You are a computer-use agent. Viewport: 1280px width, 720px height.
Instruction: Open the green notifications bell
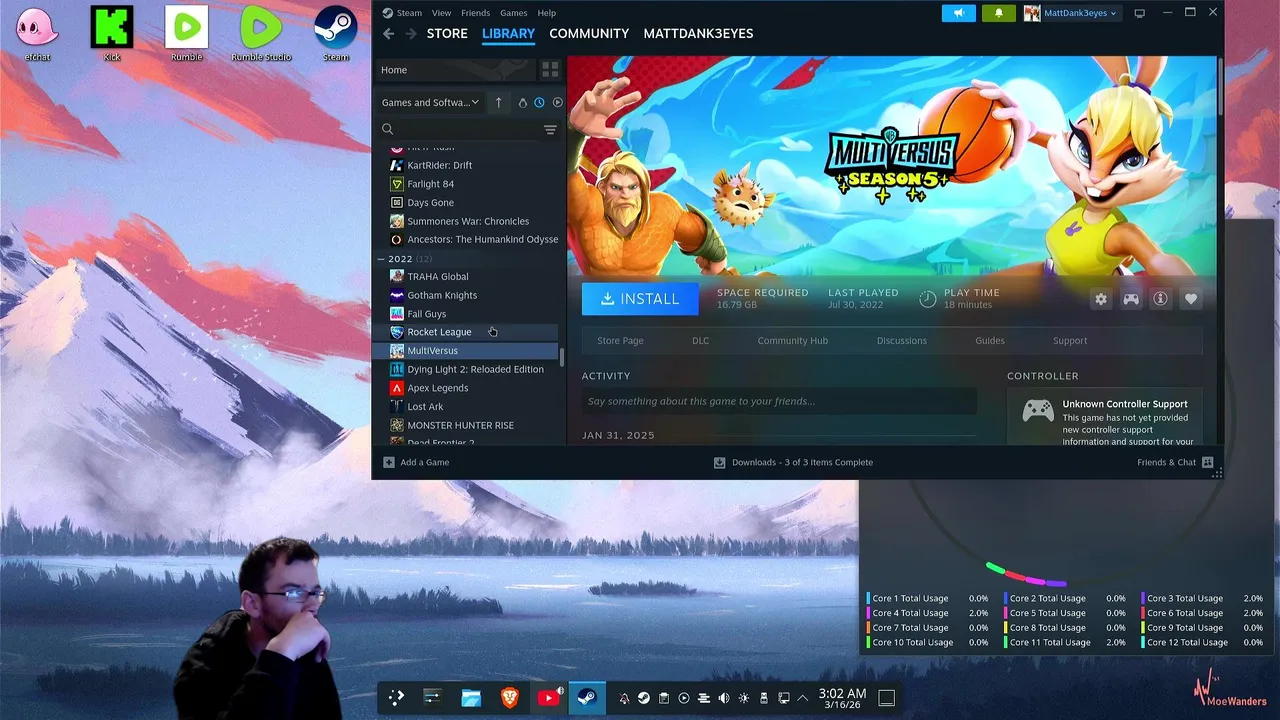[998, 13]
